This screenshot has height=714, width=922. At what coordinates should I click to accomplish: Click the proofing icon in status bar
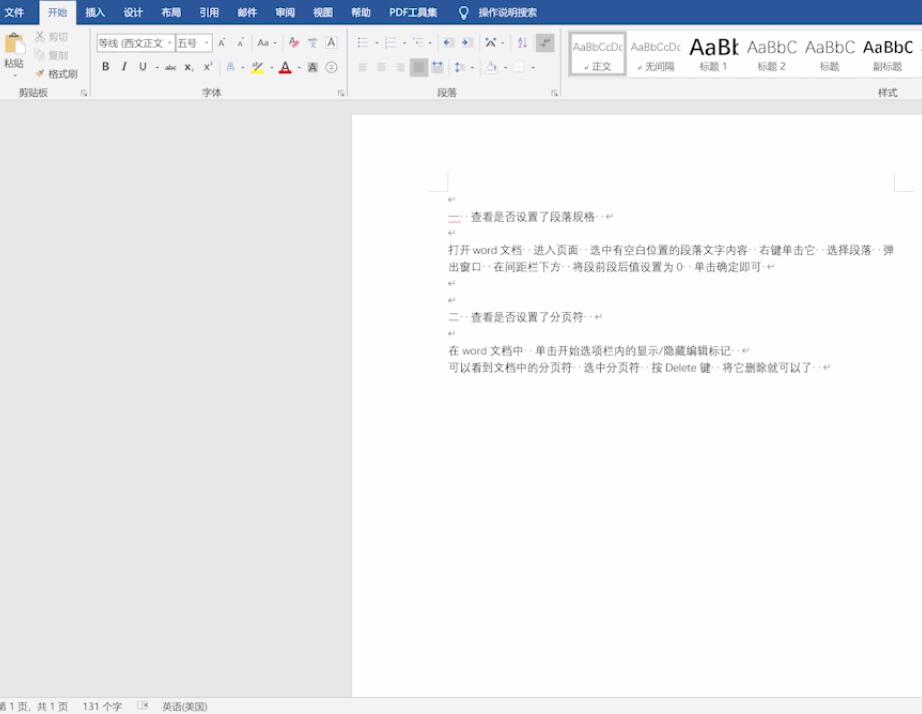click(x=142, y=706)
